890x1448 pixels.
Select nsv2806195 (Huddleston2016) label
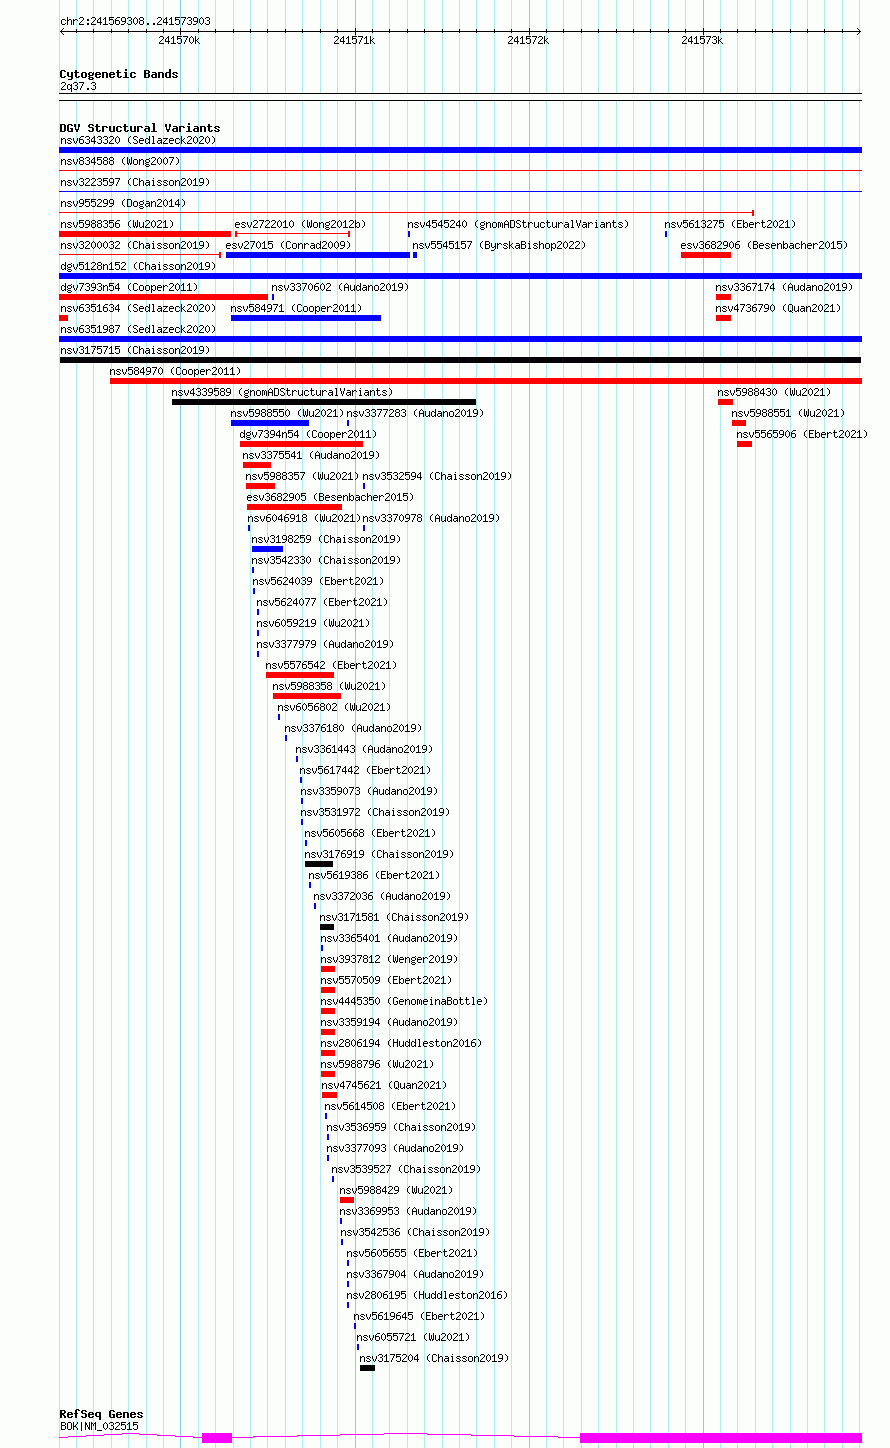click(427, 1296)
